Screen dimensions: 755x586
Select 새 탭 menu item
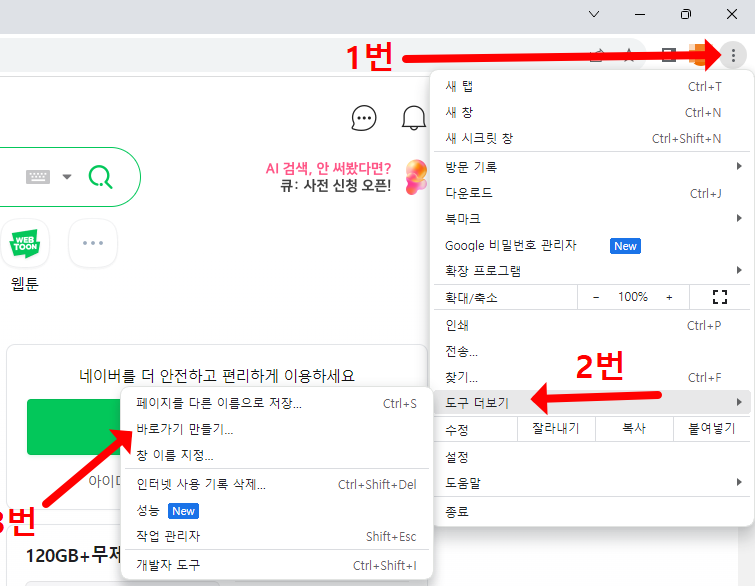pyautogui.click(x=592, y=87)
